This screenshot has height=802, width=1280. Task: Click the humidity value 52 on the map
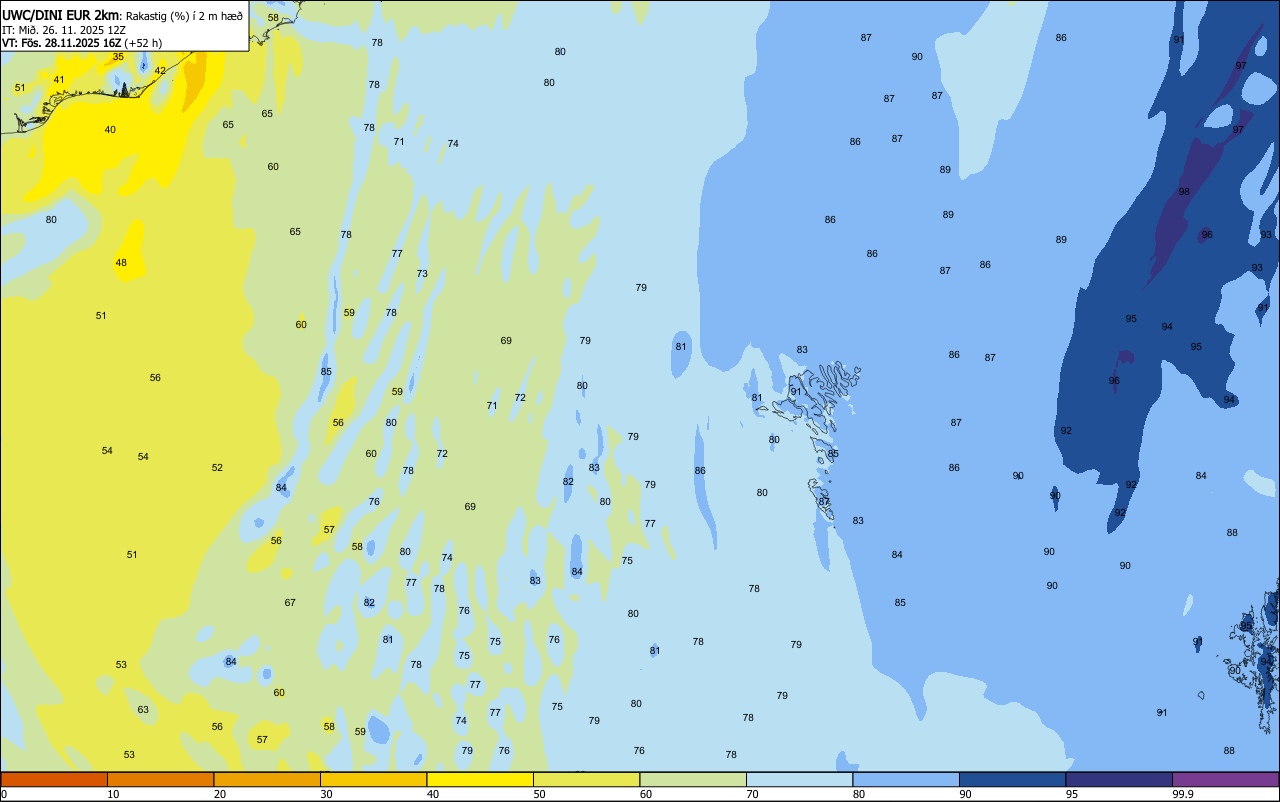(217, 468)
